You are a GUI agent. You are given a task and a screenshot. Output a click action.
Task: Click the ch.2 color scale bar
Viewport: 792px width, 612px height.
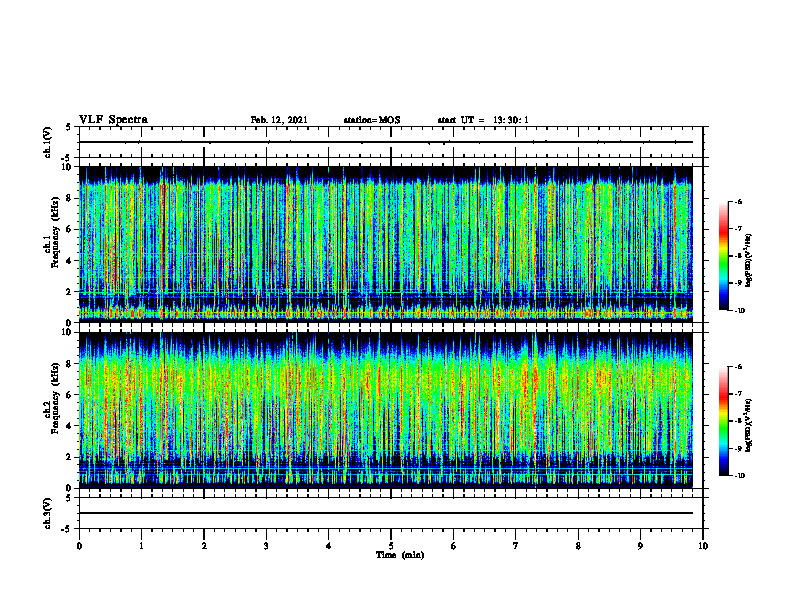(723, 421)
